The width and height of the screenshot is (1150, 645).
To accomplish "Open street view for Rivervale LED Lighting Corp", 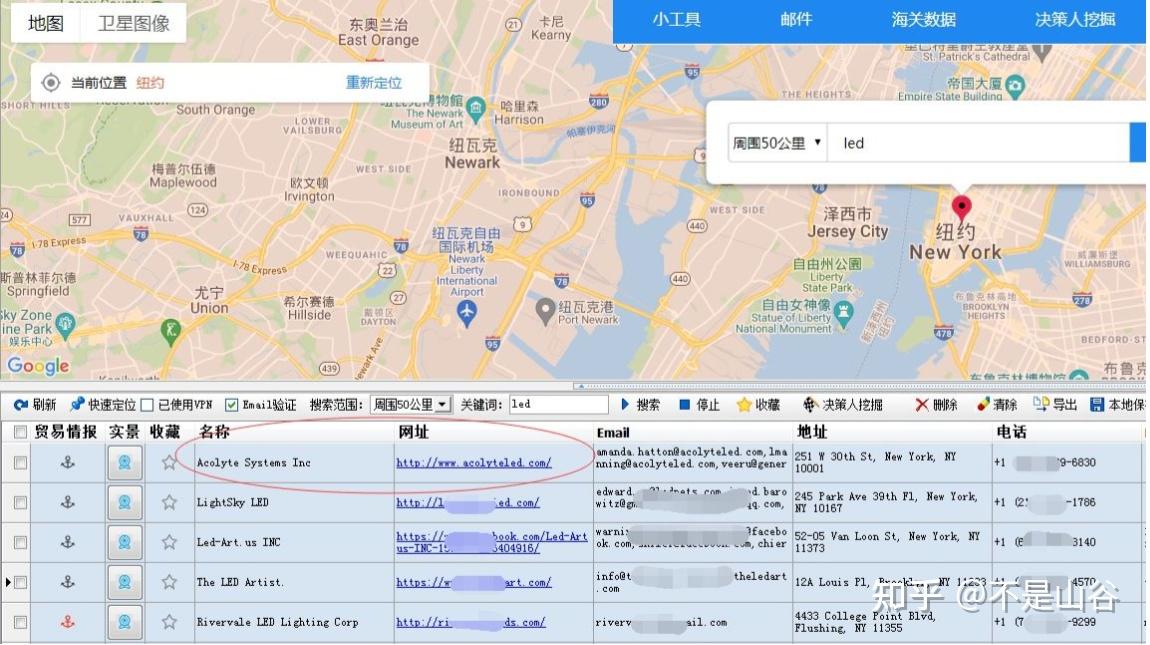I will click(x=125, y=622).
